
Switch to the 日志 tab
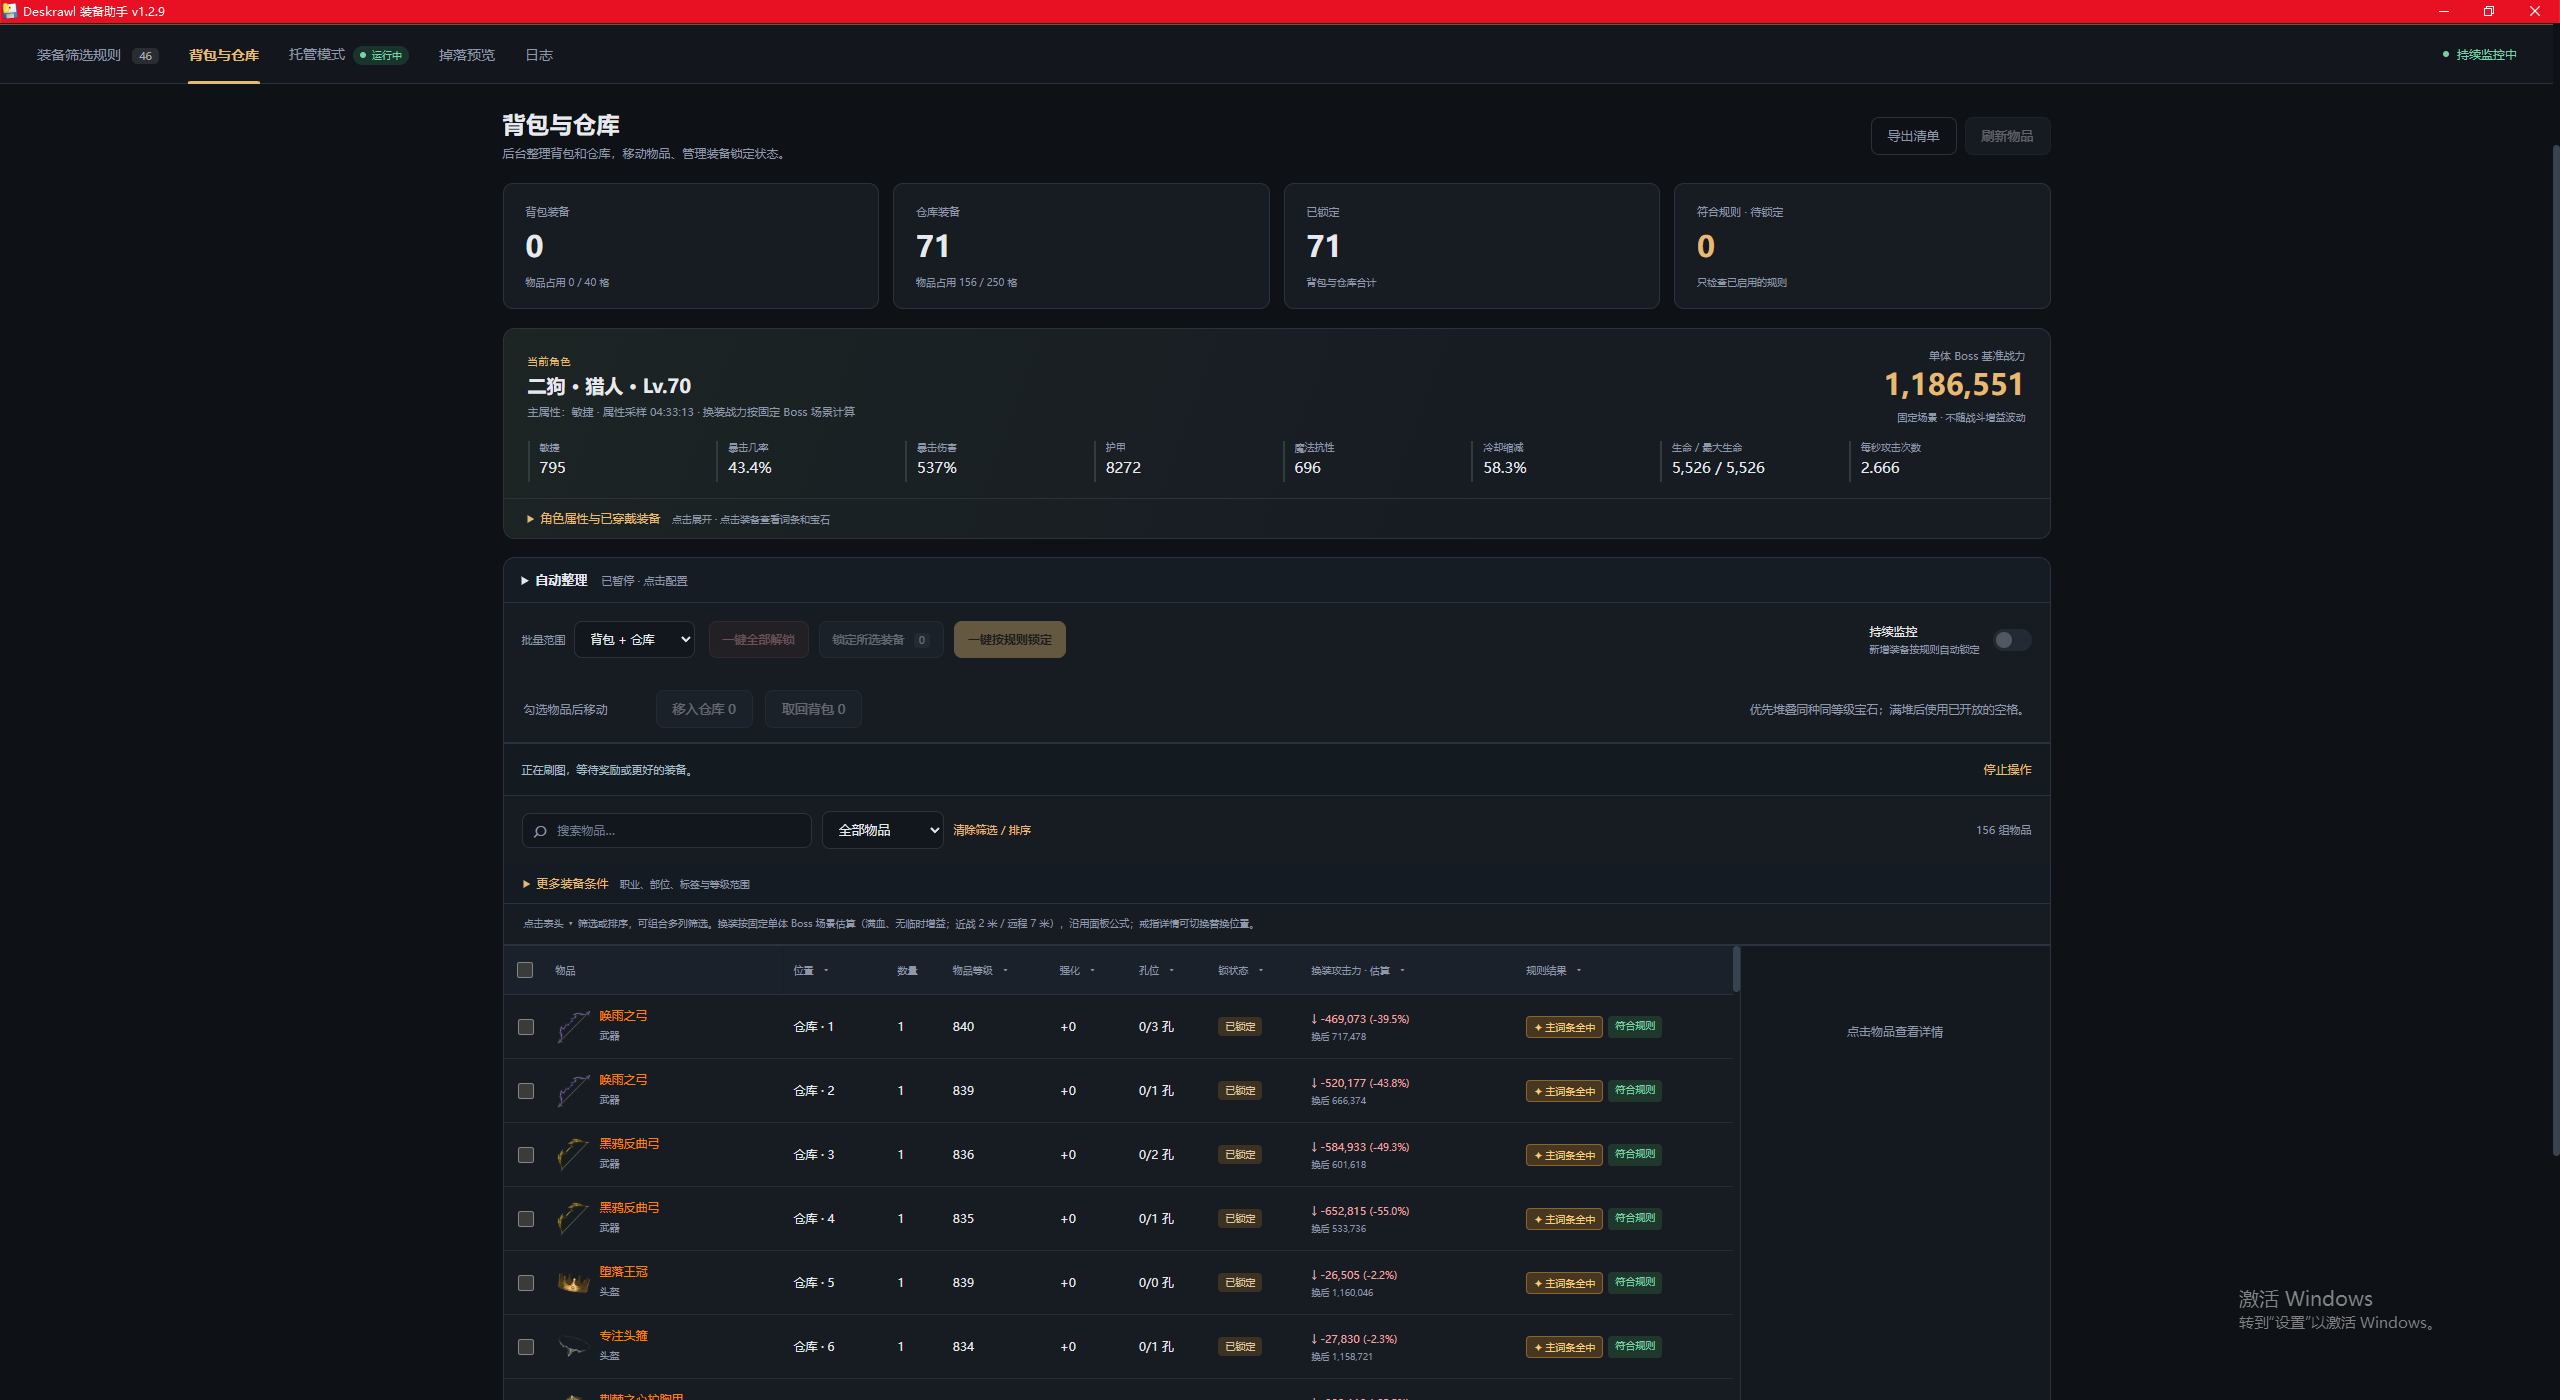[x=539, y=55]
